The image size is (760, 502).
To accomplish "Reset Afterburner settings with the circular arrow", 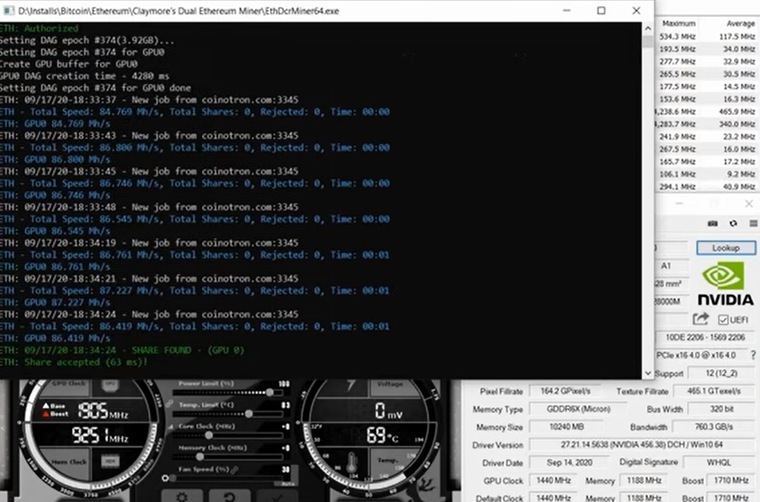I will 229,496.
